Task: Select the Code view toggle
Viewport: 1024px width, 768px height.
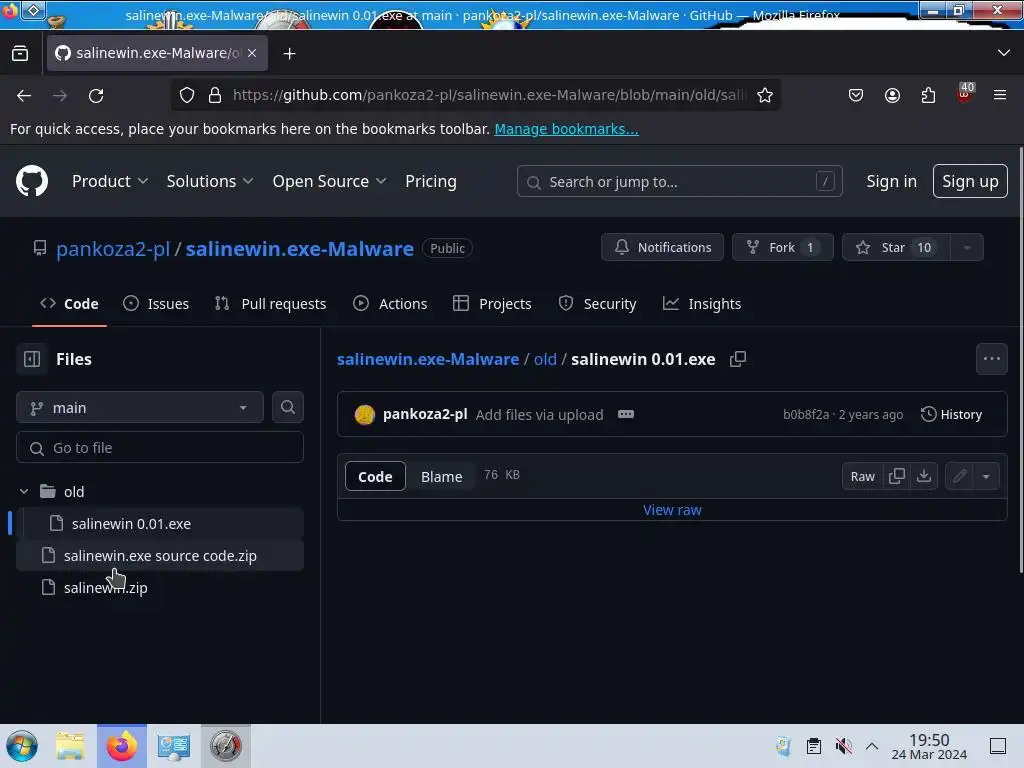Action: pyautogui.click(x=375, y=476)
